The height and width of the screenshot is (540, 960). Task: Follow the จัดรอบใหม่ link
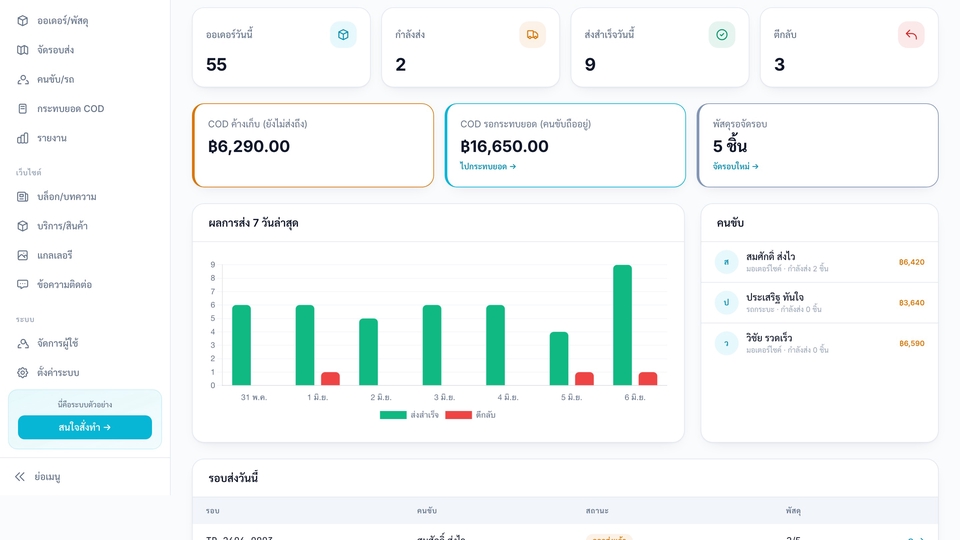coord(735,166)
